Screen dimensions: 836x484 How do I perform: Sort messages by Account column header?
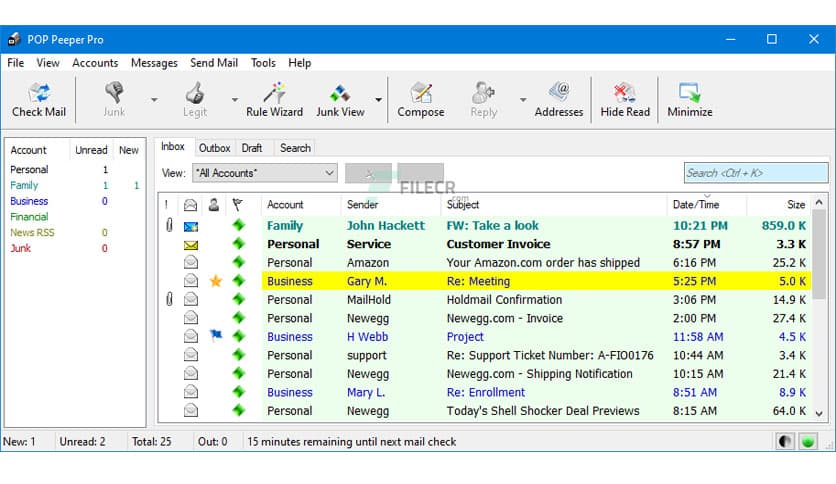click(x=285, y=205)
